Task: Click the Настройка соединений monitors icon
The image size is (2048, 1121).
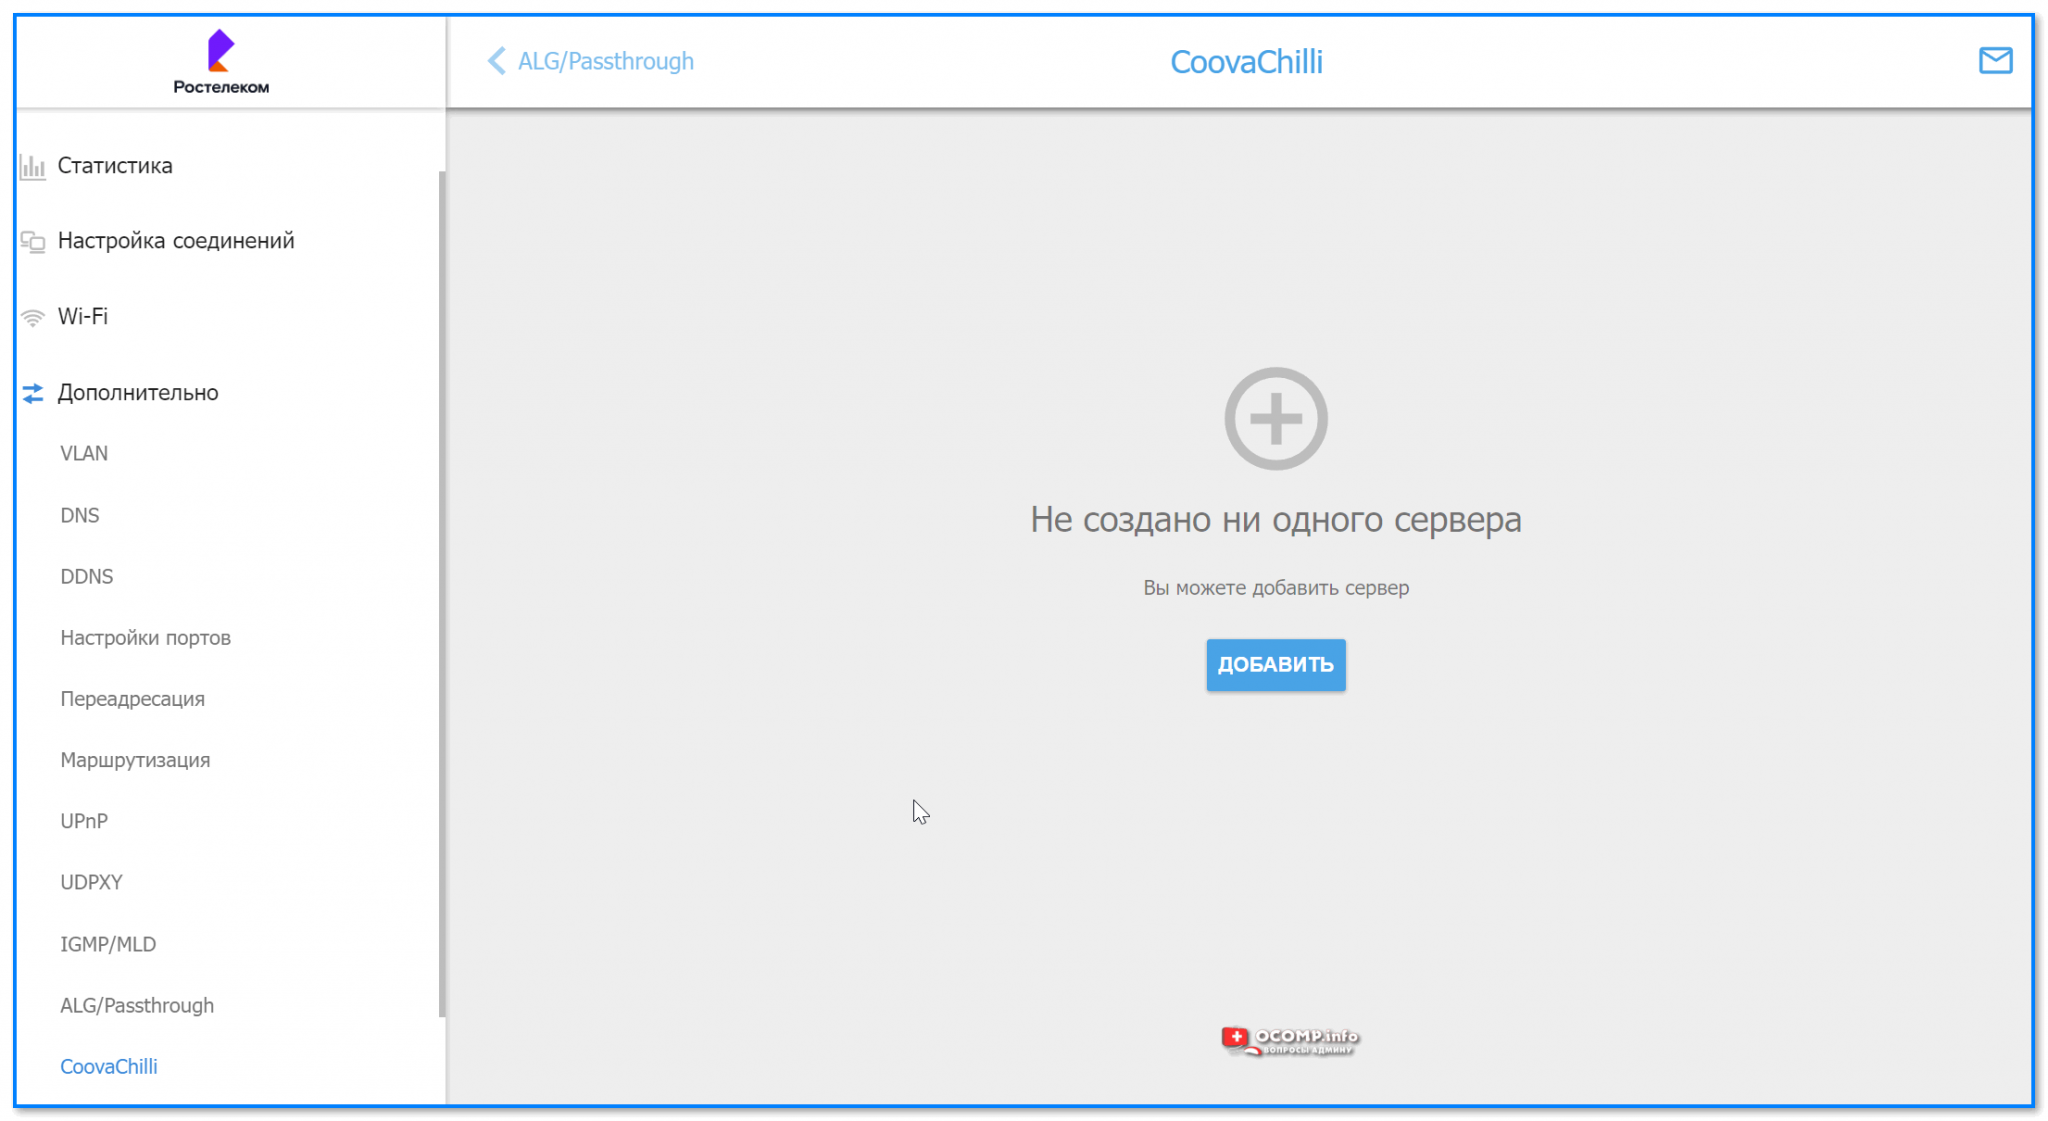Action: (x=33, y=241)
